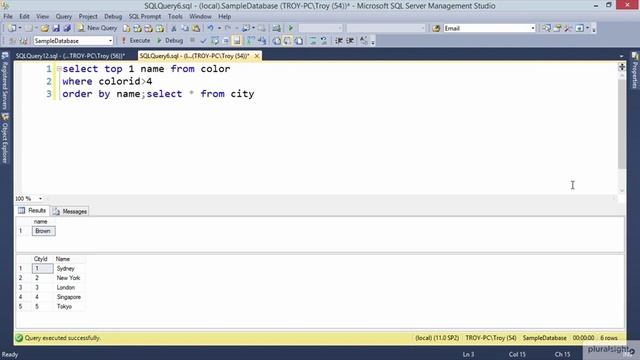Select the Brown result cell
This screenshot has width=640, height=360.
point(43,231)
